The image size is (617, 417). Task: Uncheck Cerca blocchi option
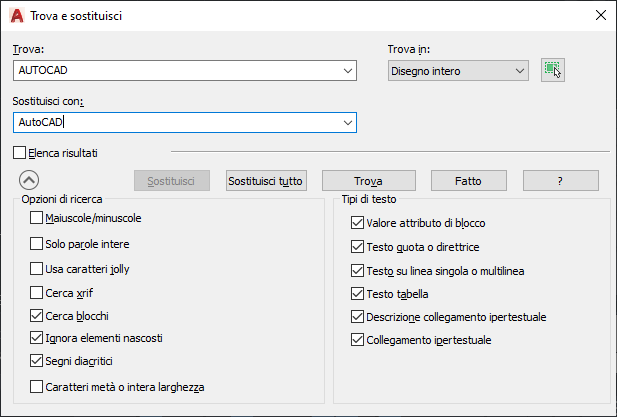click(x=37, y=314)
